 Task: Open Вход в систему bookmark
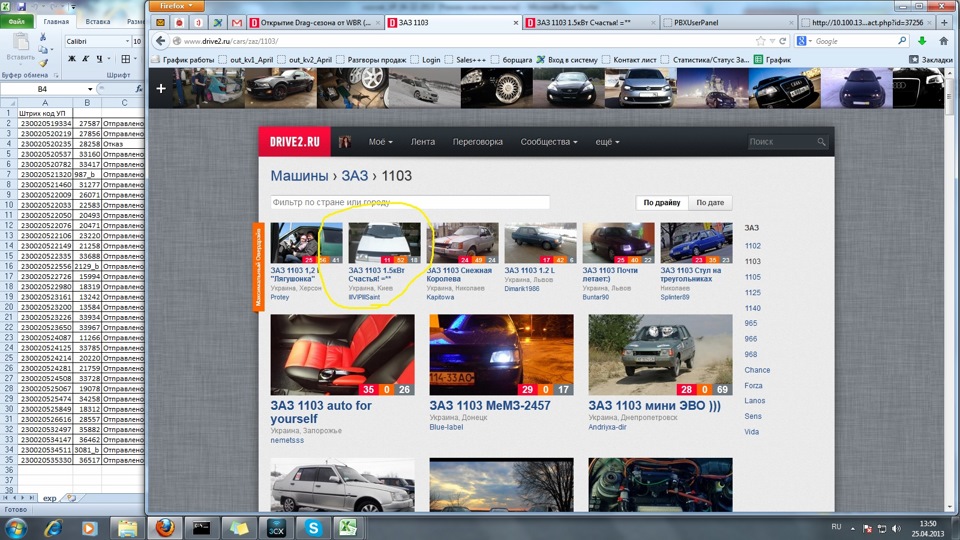click(x=567, y=60)
